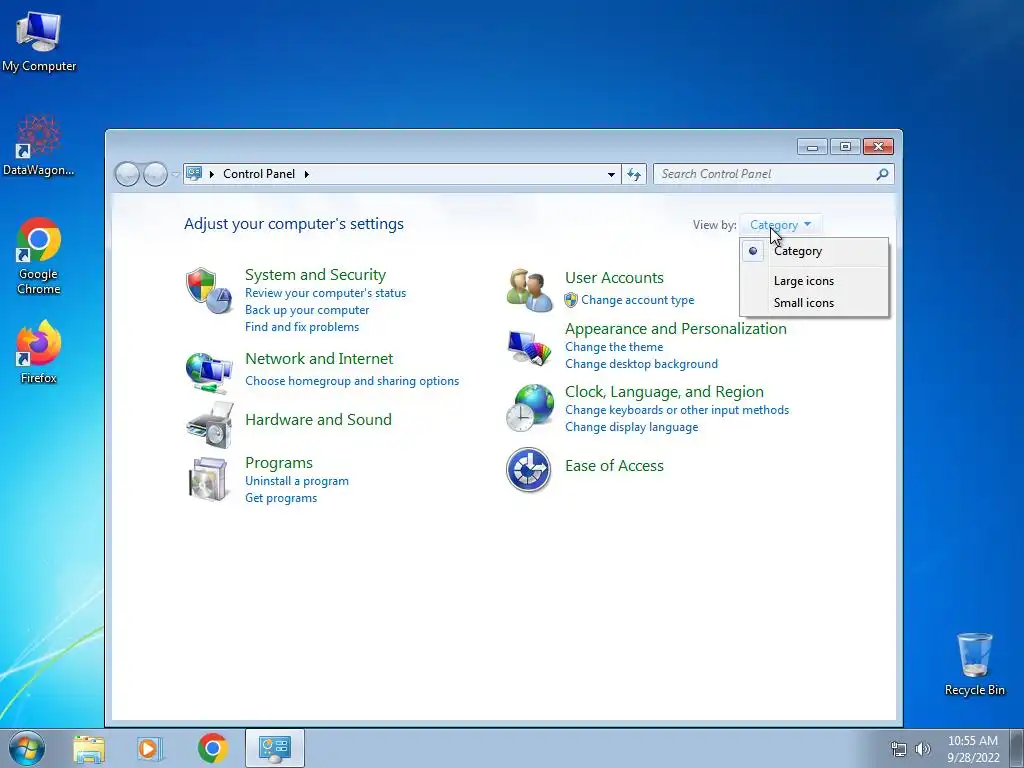This screenshot has height=768, width=1024.
Task: Select the Recycle Bin desktop icon
Action: click(x=974, y=664)
